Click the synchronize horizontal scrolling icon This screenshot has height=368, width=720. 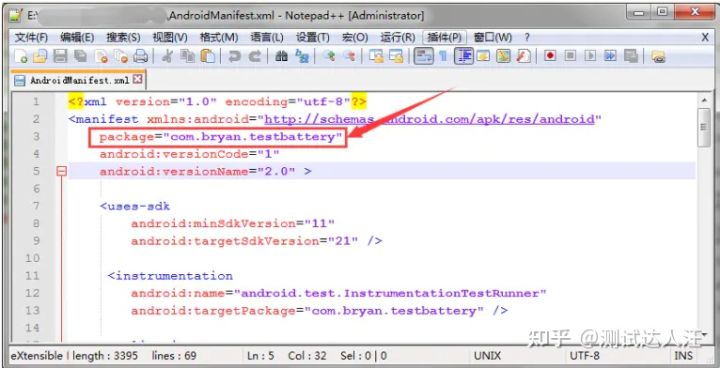click(396, 56)
